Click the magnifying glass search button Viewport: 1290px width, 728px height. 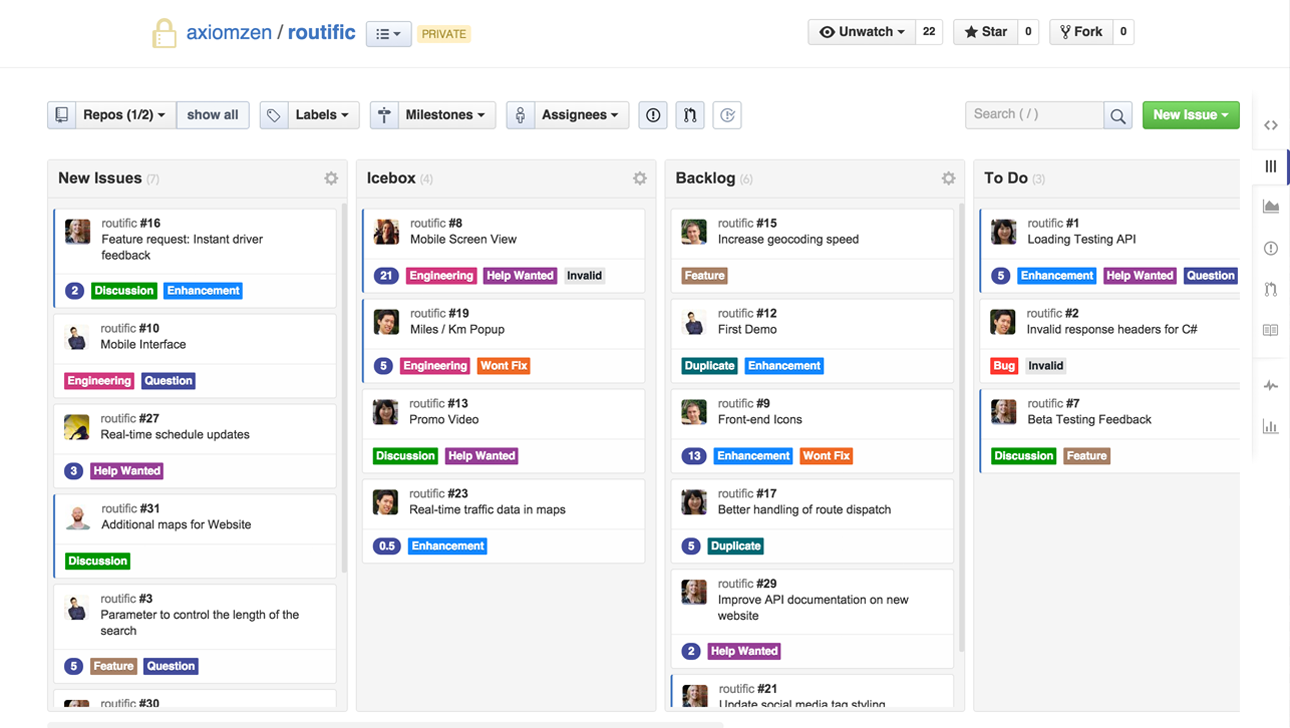coord(1118,115)
